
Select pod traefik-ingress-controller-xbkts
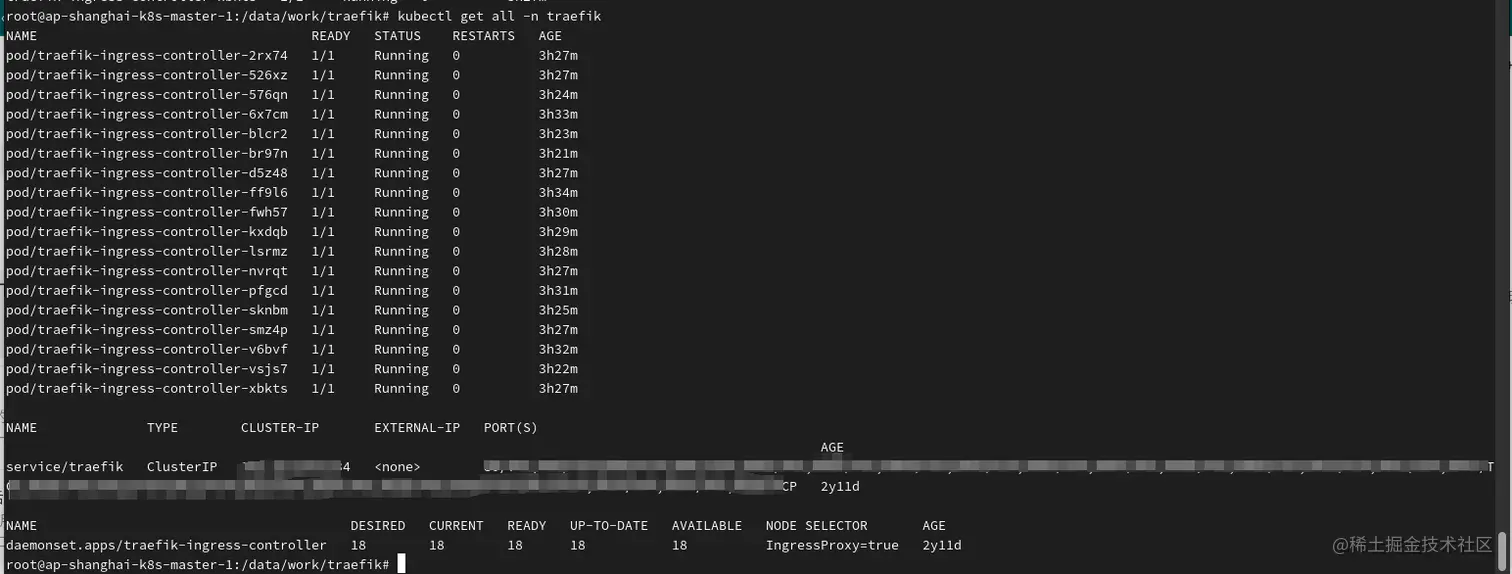[147, 389]
